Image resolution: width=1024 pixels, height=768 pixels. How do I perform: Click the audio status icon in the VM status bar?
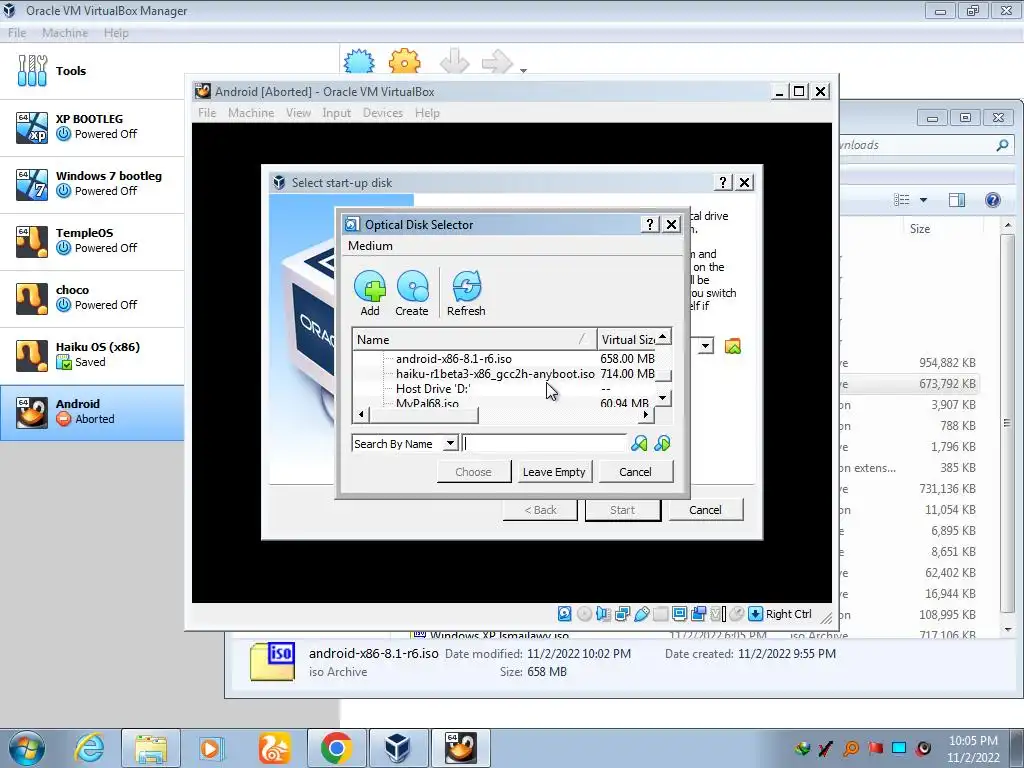[603, 614]
